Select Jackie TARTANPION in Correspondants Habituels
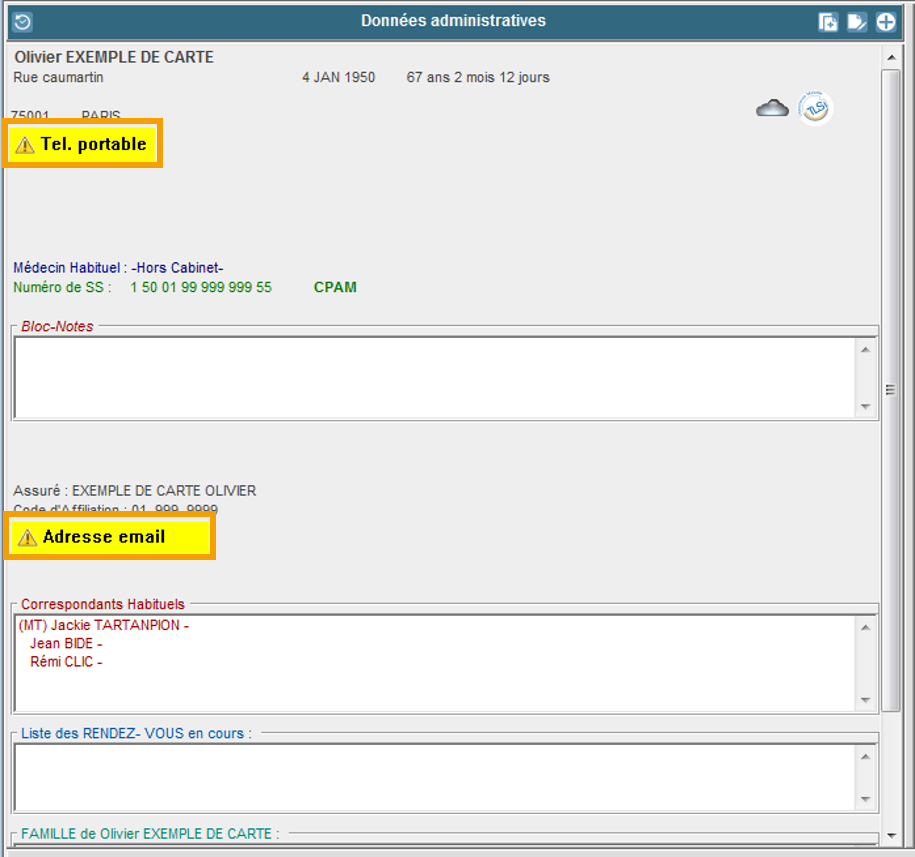Image resolution: width=915 pixels, height=857 pixels. (103, 625)
